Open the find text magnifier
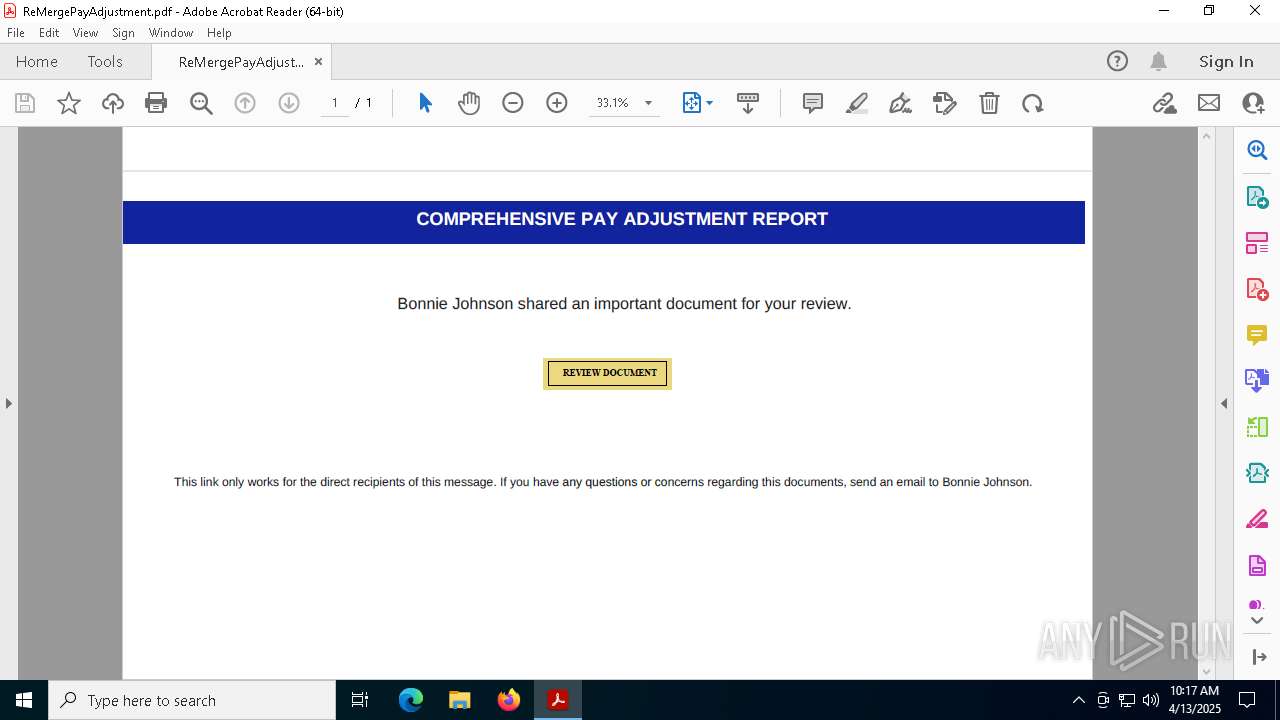This screenshot has width=1280, height=720. tap(201, 103)
